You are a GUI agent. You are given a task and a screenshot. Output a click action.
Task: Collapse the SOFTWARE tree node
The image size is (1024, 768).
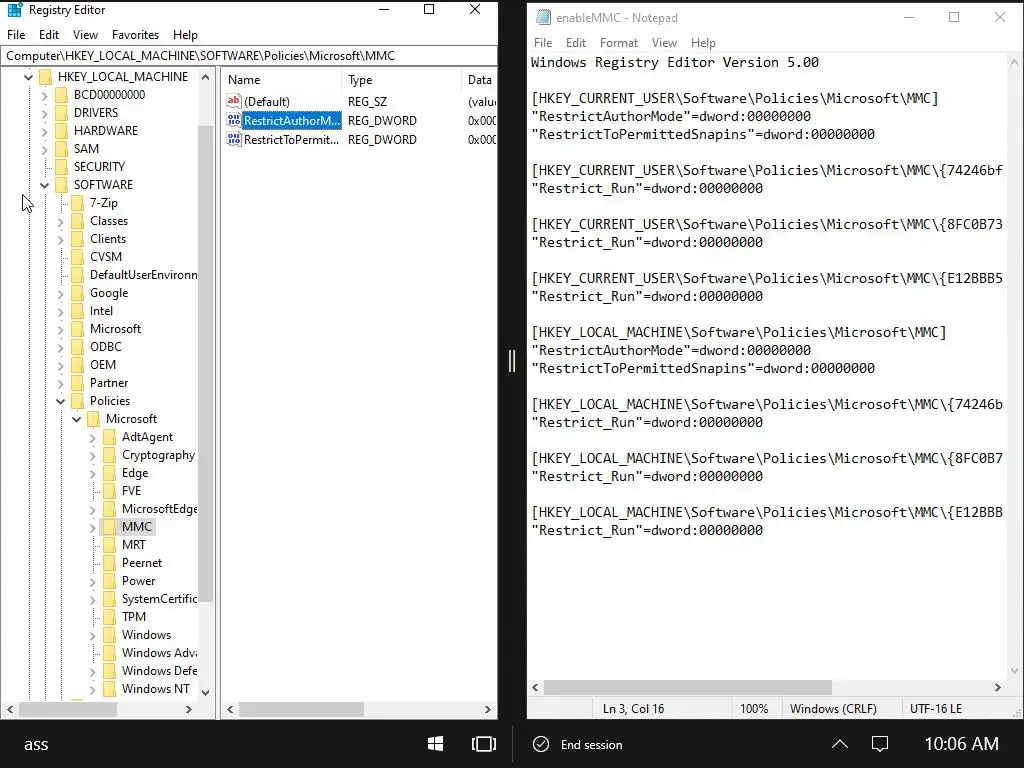(44, 185)
